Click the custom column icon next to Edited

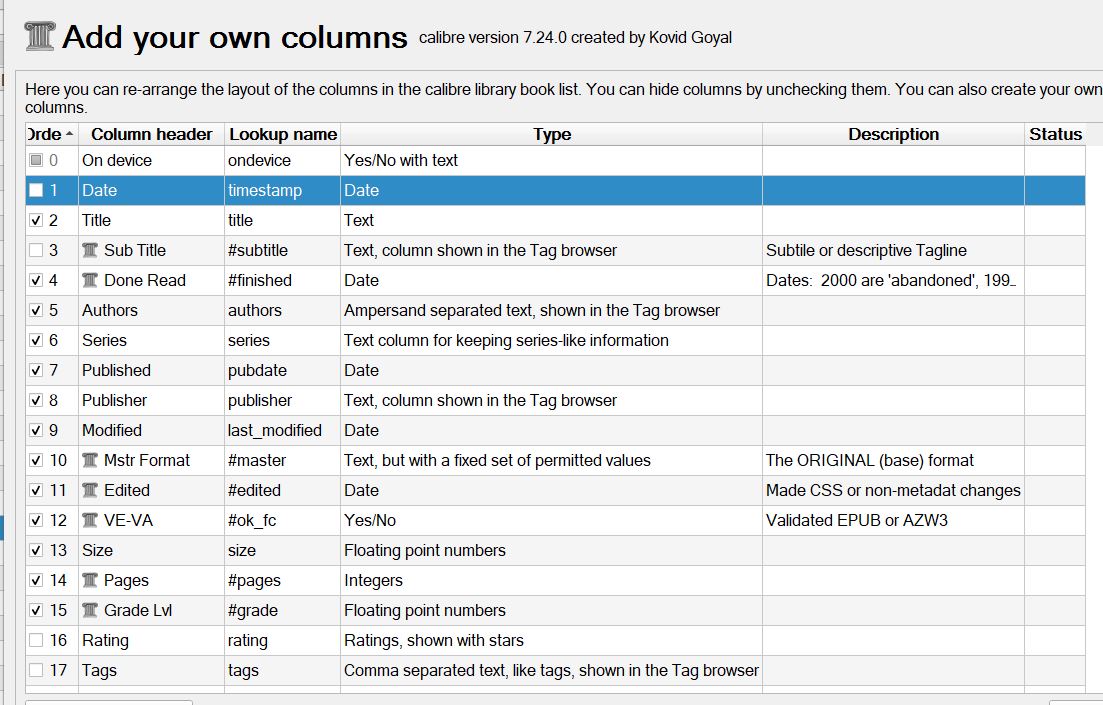(x=90, y=490)
